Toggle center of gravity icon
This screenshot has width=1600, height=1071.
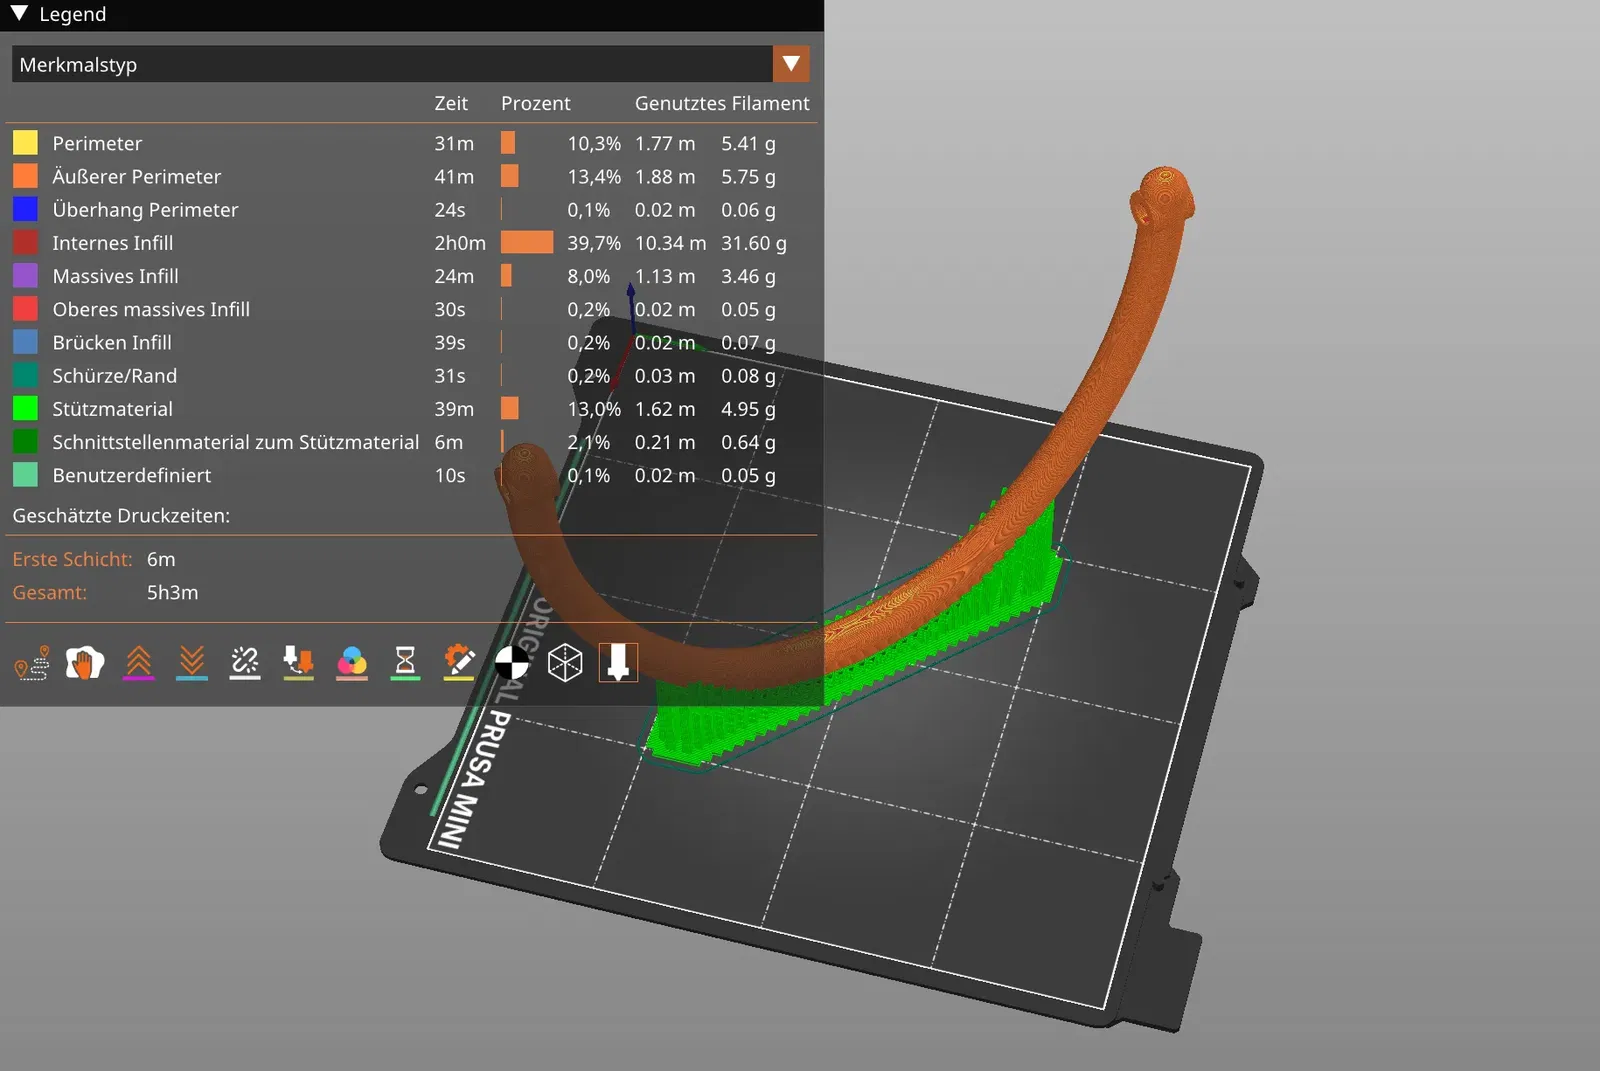512,662
